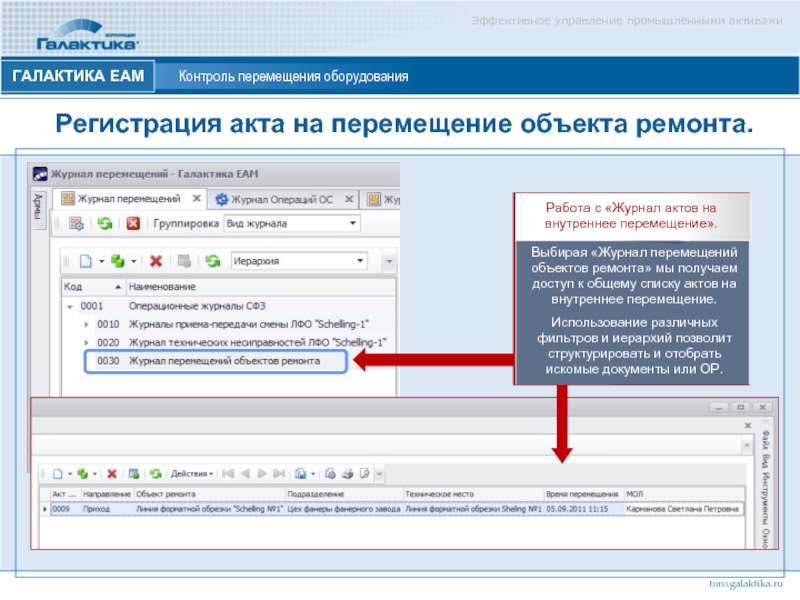Close the Журнал Операций ОС tab
Viewport: 800px width, 600px height.
click(x=349, y=199)
